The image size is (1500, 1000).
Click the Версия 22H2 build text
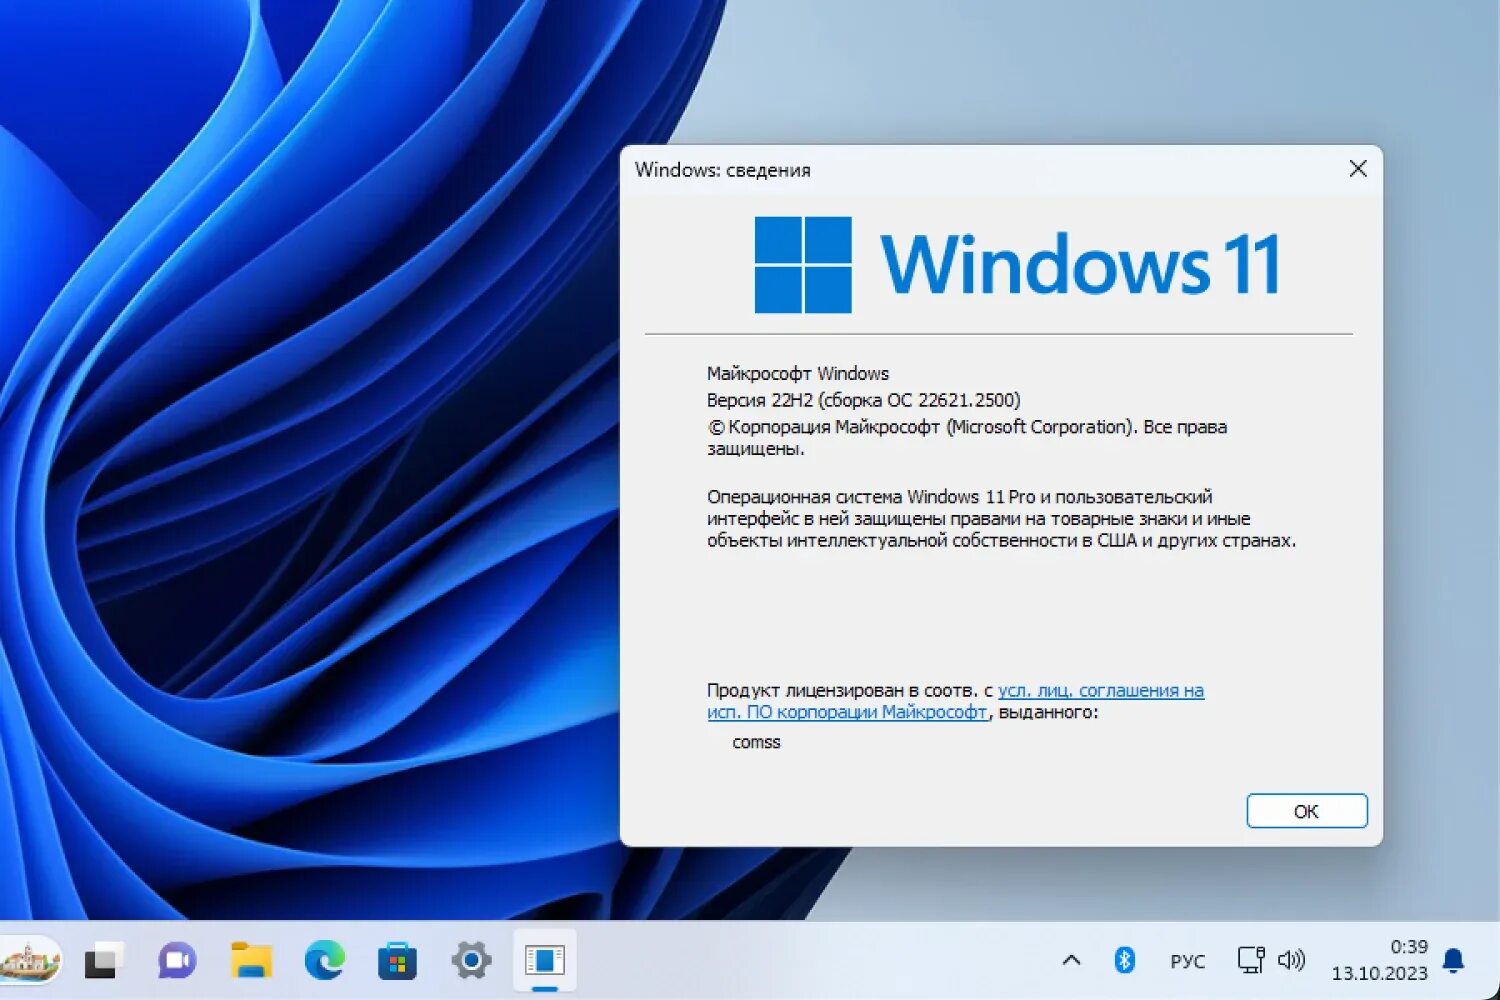click(863, 400)
